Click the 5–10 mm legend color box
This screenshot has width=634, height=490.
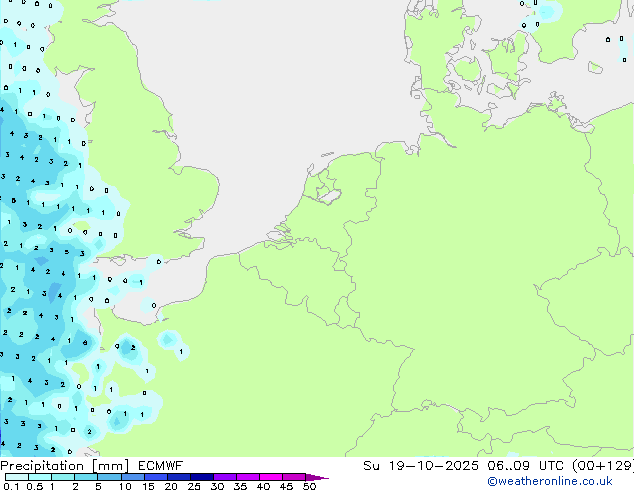109,477
